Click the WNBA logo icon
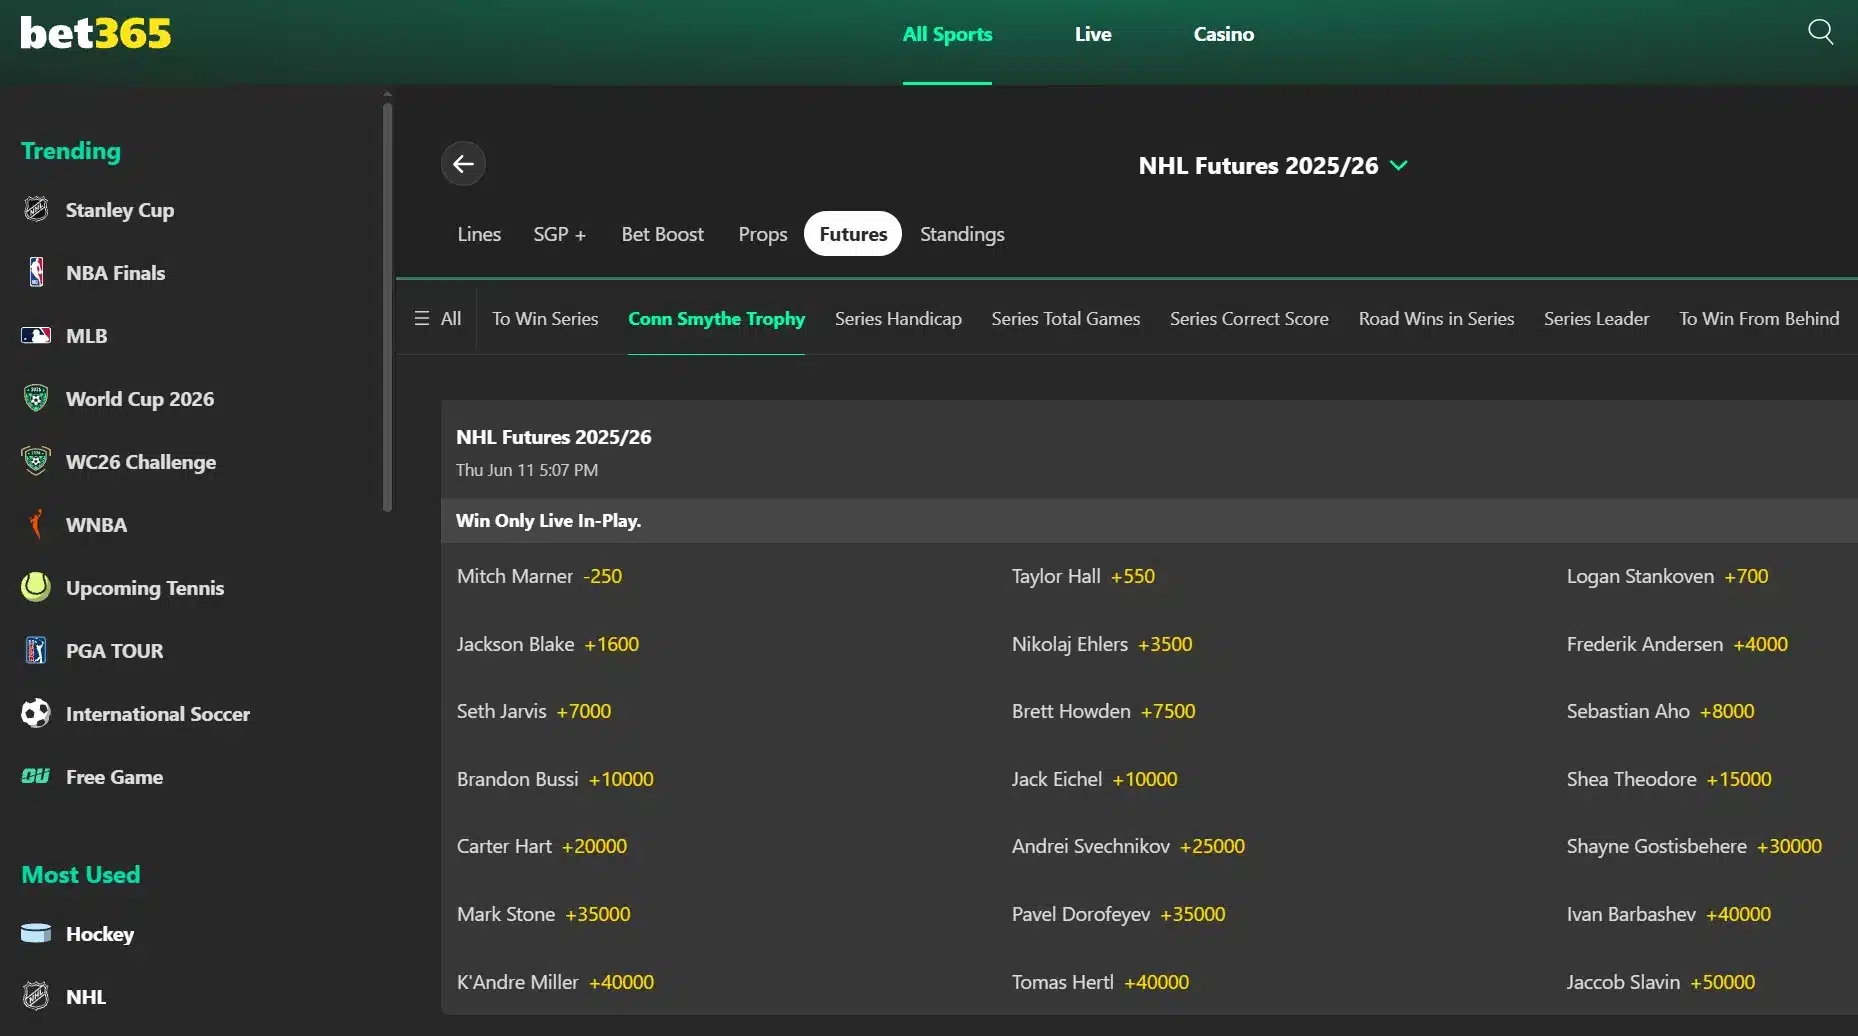 tap(36, 524)
